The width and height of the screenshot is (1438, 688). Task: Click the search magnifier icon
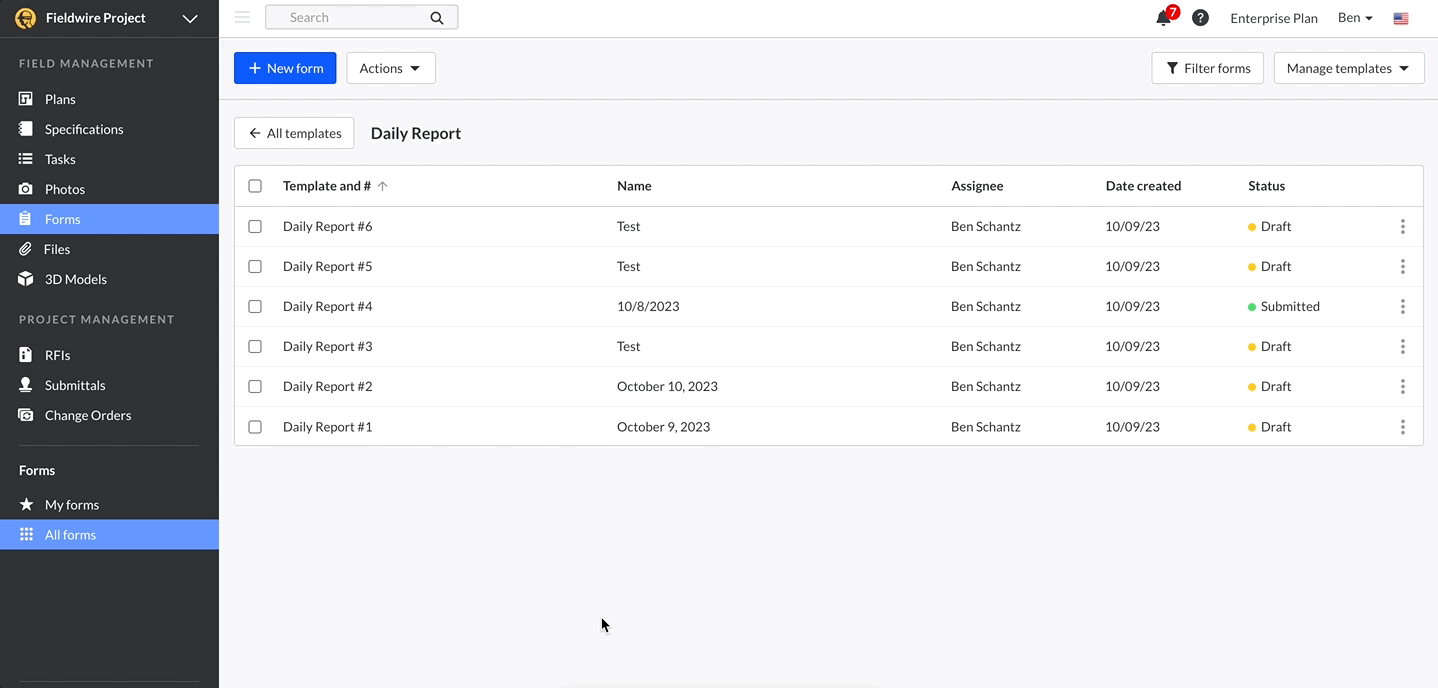(436, 18)
